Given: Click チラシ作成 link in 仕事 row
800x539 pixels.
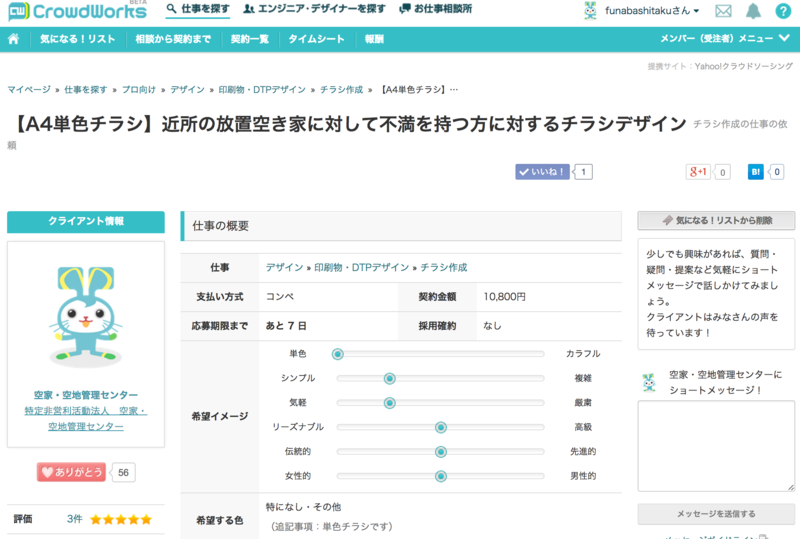Looking at the screenshot, I should (444, 267).
